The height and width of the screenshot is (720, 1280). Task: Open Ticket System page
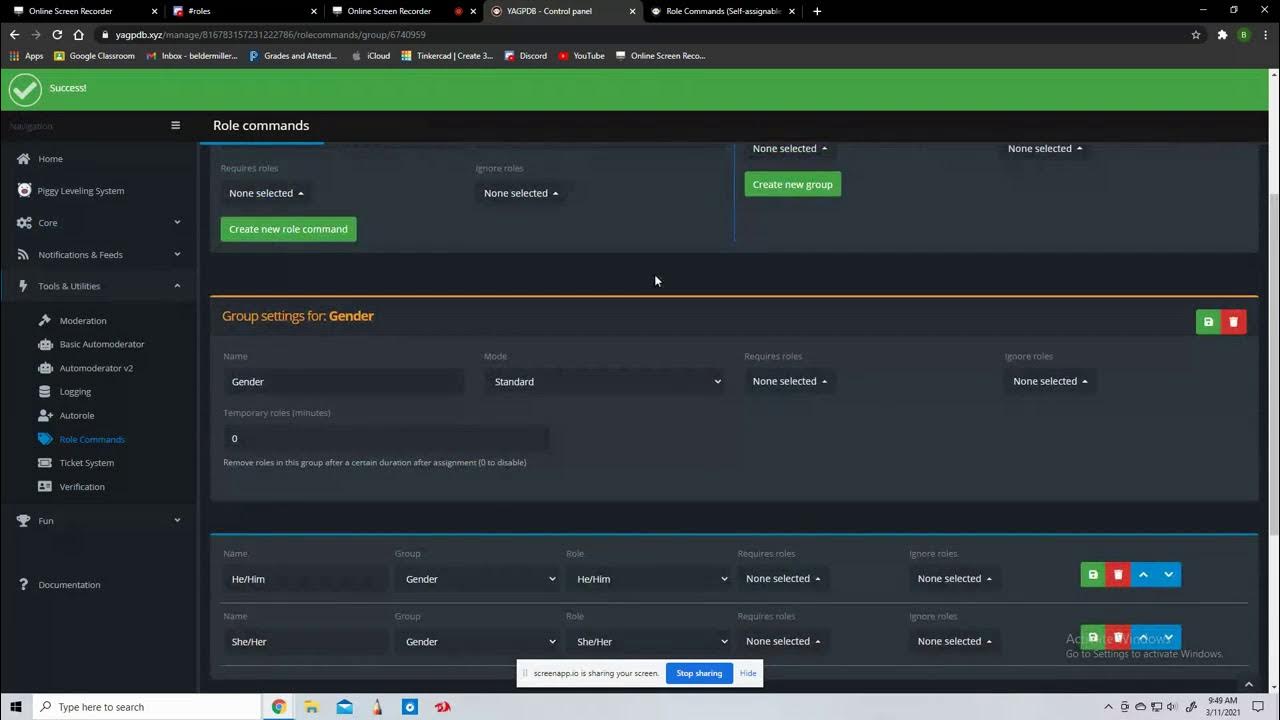(x=86, y=463)
